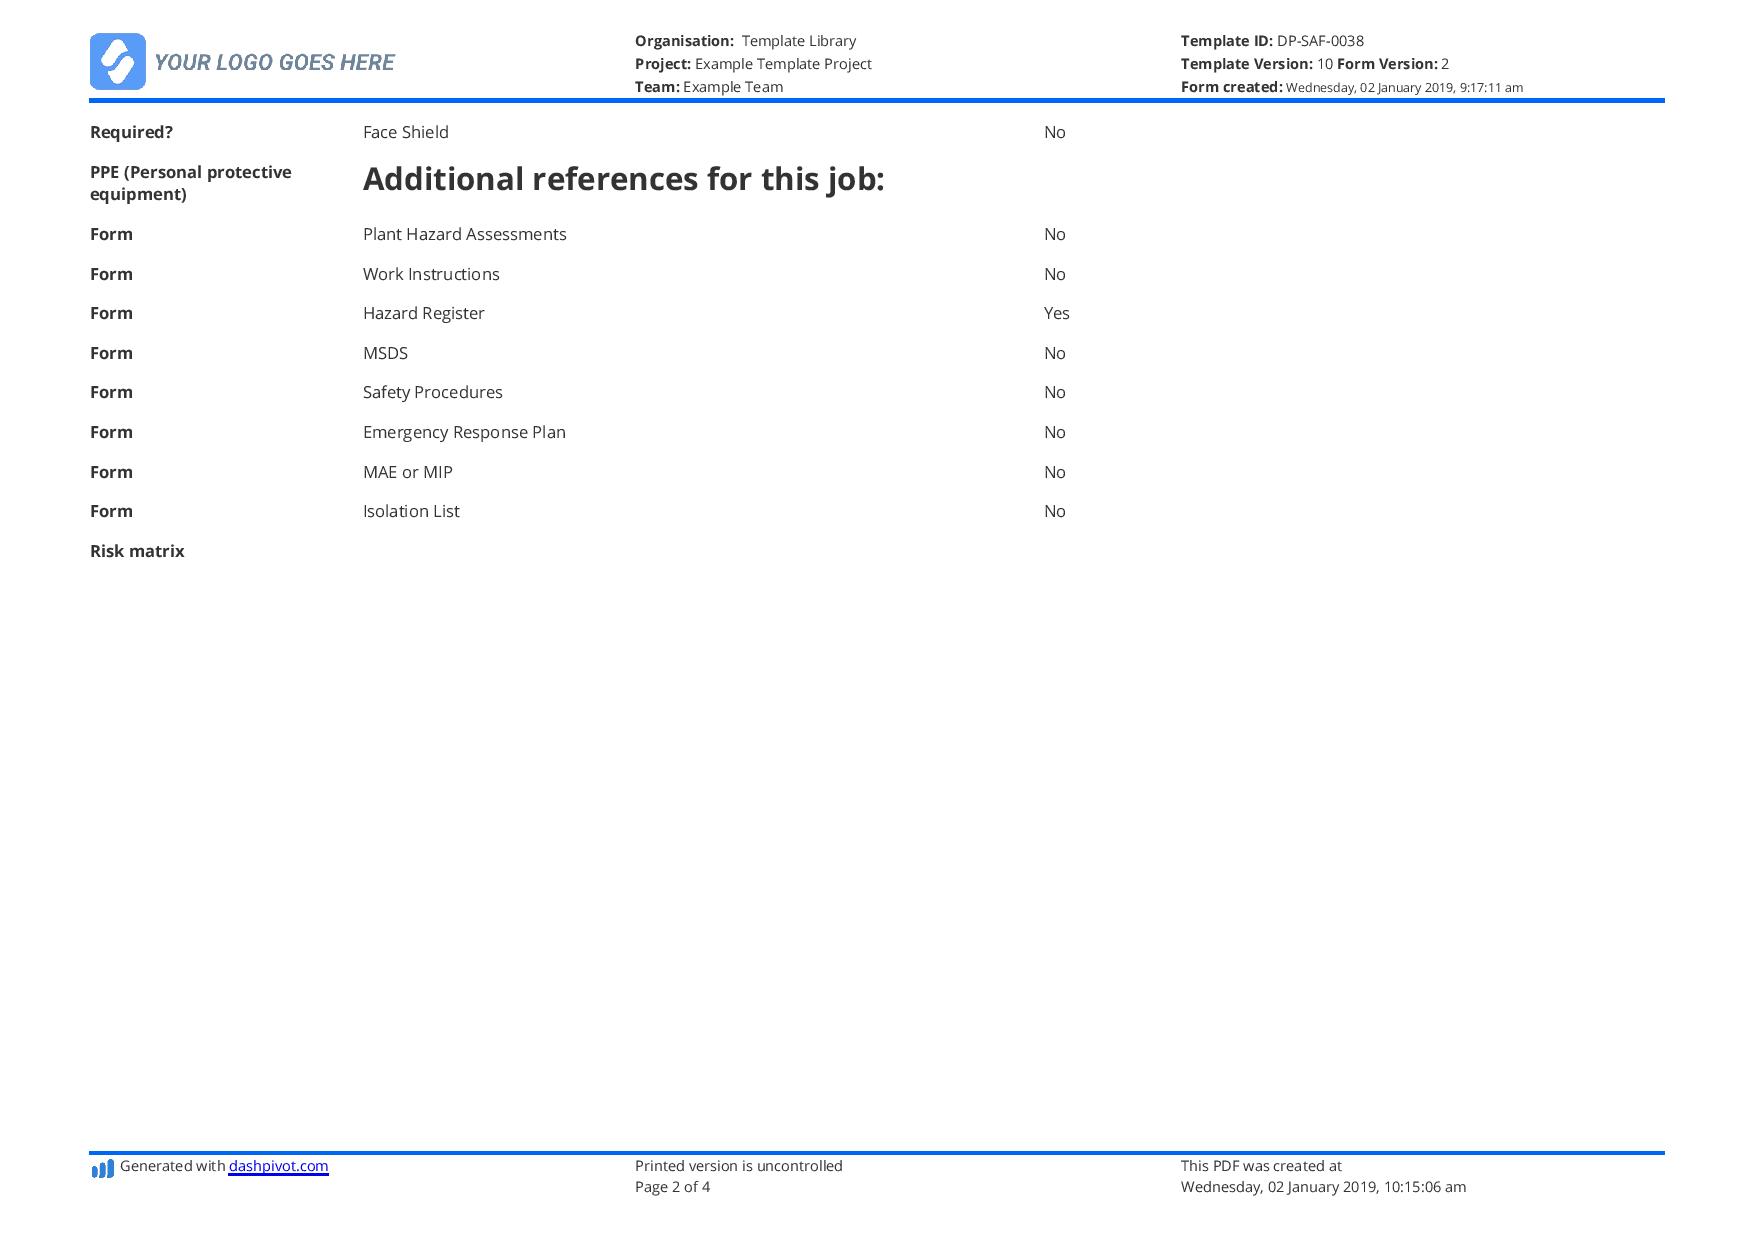This screenshot has height=1240, width=1754.
Task: Click the 'Form' label beside Hazard Register
Action: 111,313
